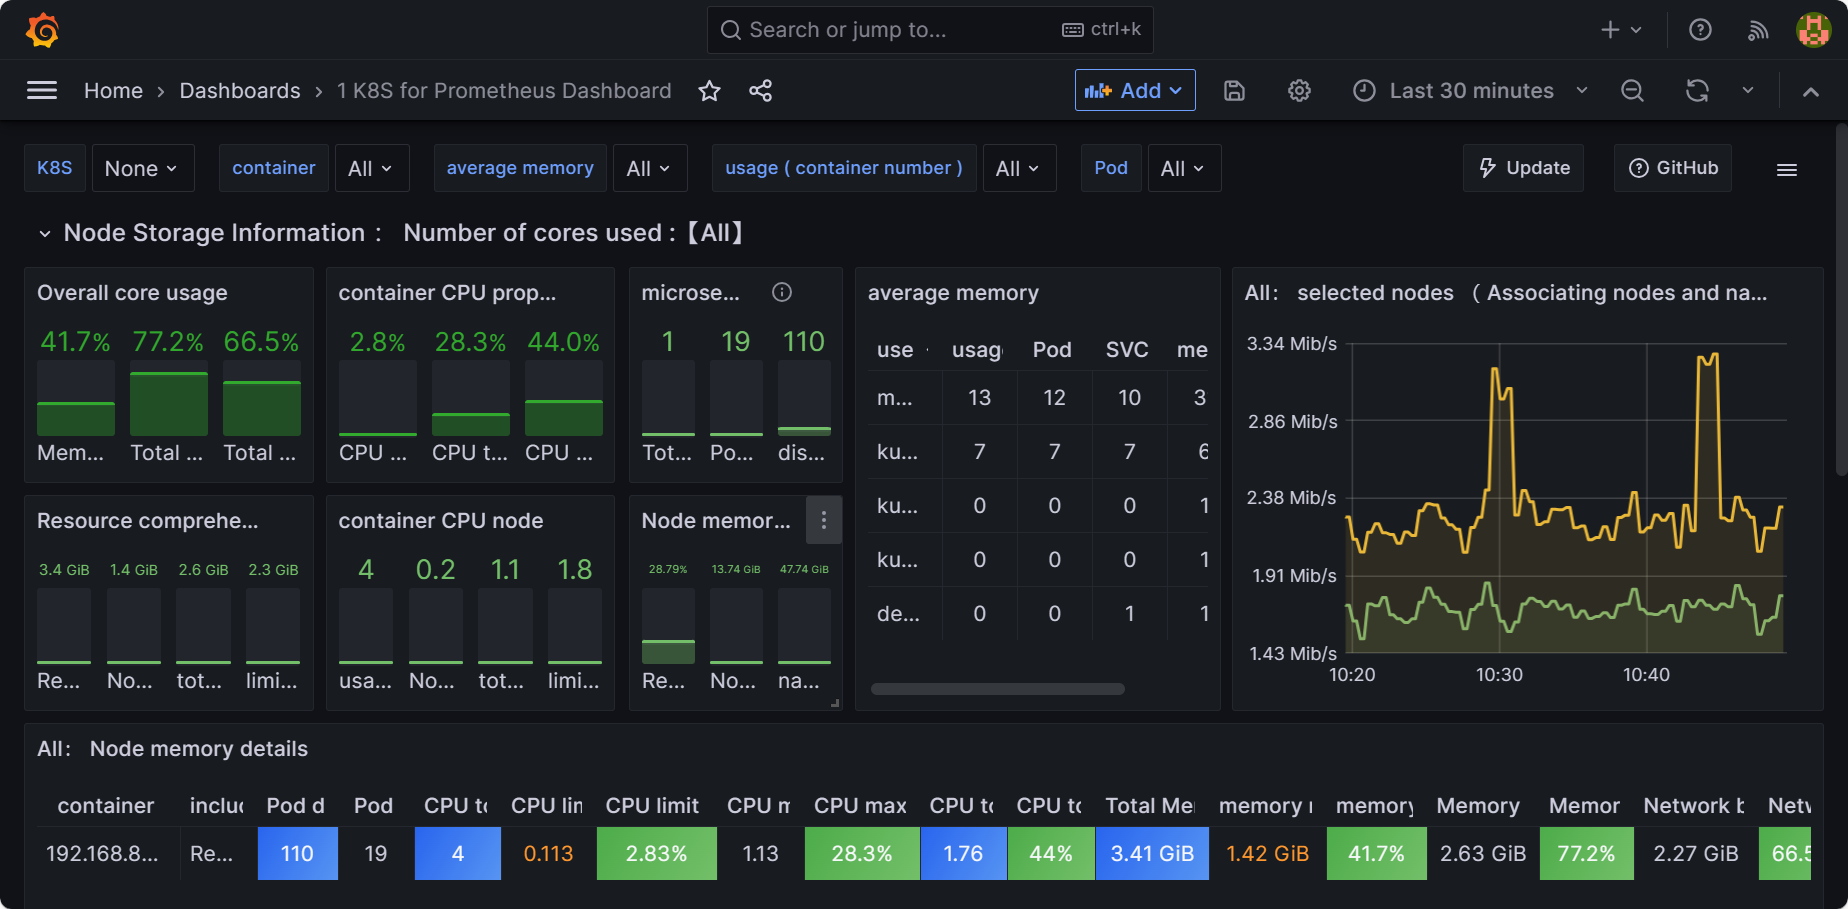Viewport: 1848px width, 909px height.
Task: Go to Dashboards breadcrumb
Action: [x=240, y=91]
